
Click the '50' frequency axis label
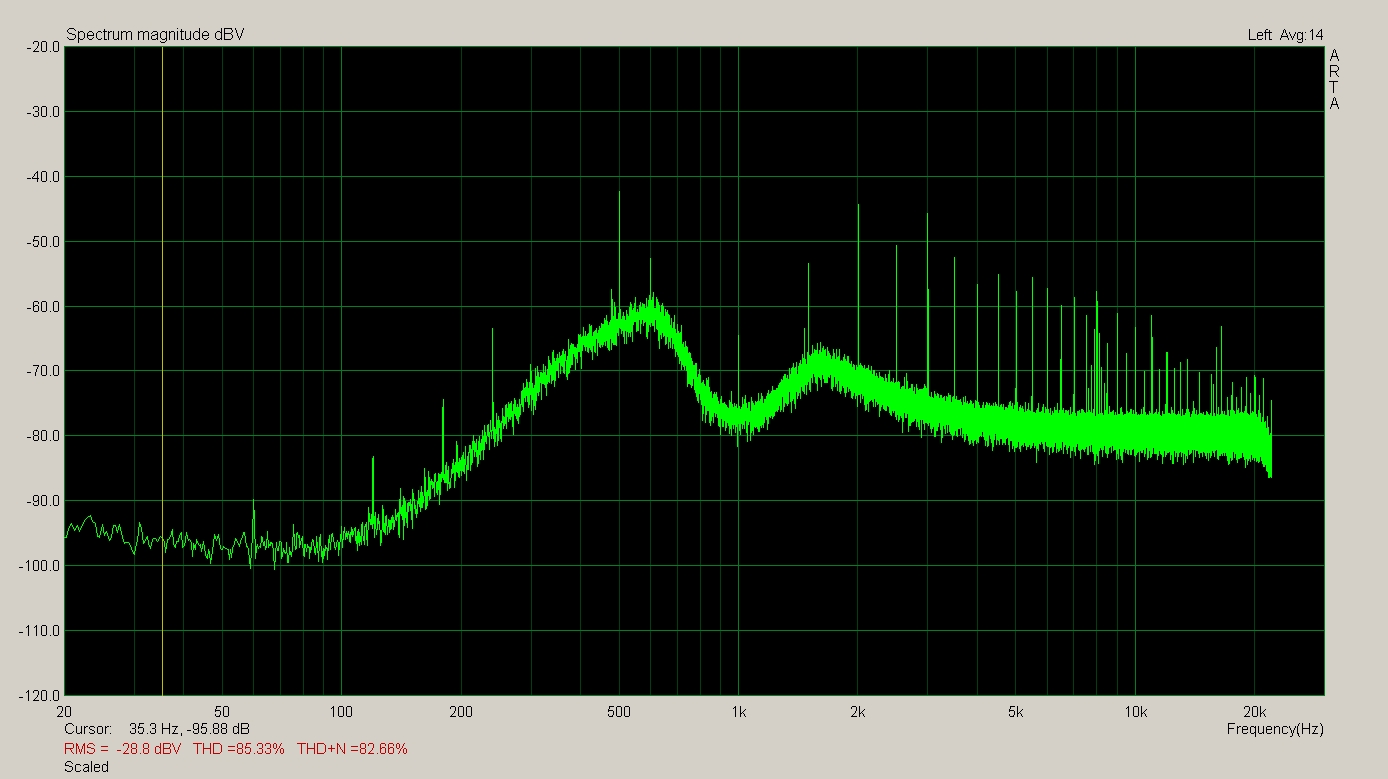222,712
